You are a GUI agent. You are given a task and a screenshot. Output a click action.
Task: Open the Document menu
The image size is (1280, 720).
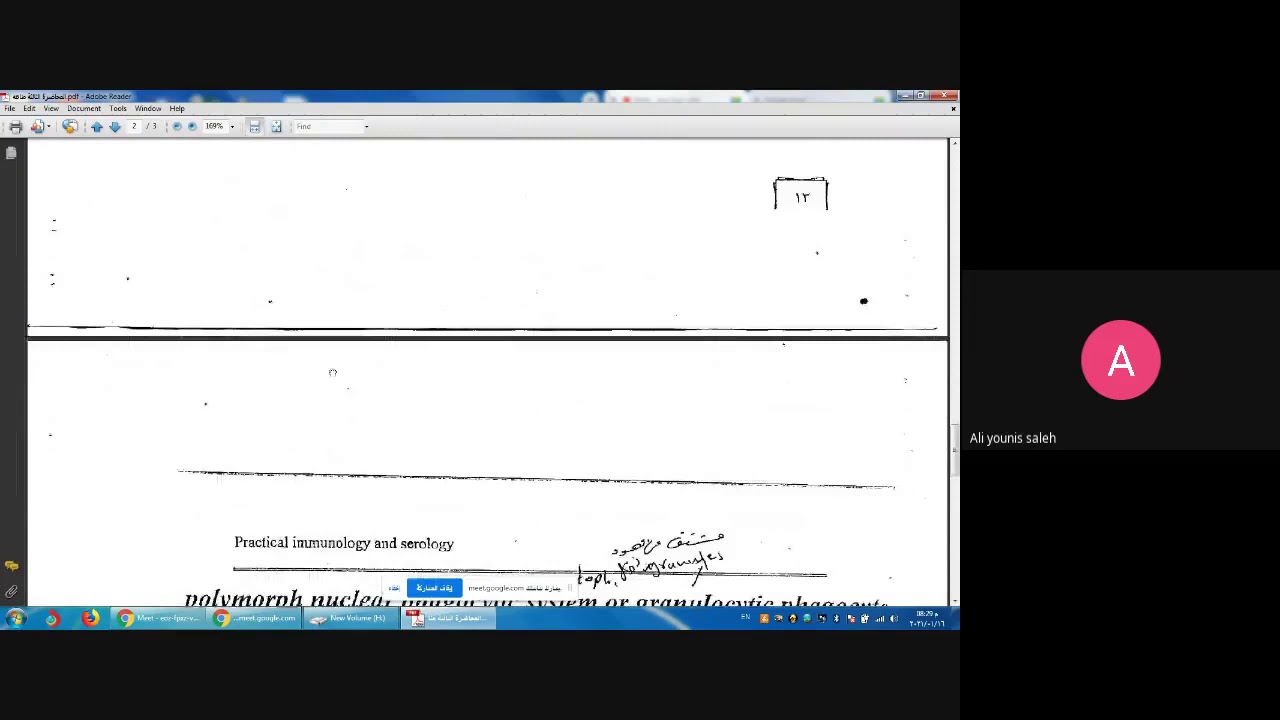84,108
